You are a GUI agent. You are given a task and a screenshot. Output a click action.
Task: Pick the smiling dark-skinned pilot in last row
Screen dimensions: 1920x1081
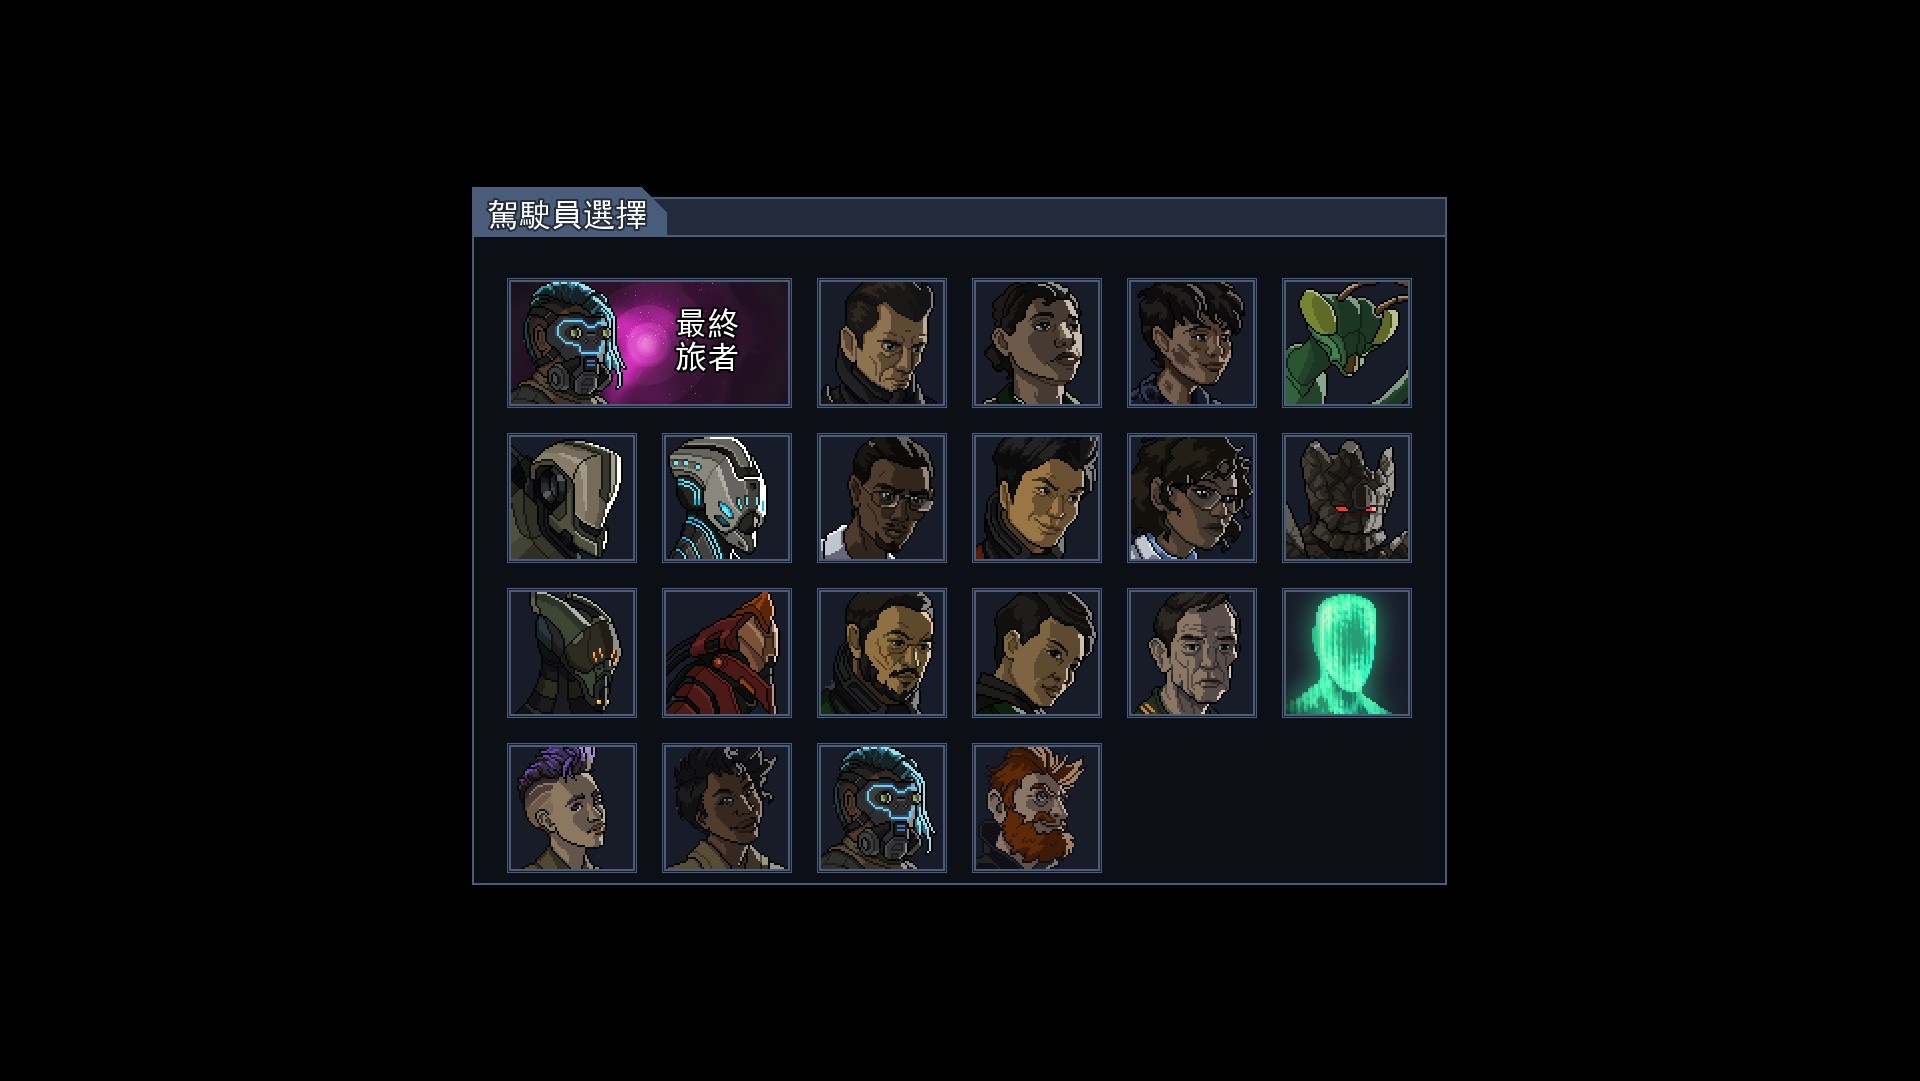pos(727,808)
